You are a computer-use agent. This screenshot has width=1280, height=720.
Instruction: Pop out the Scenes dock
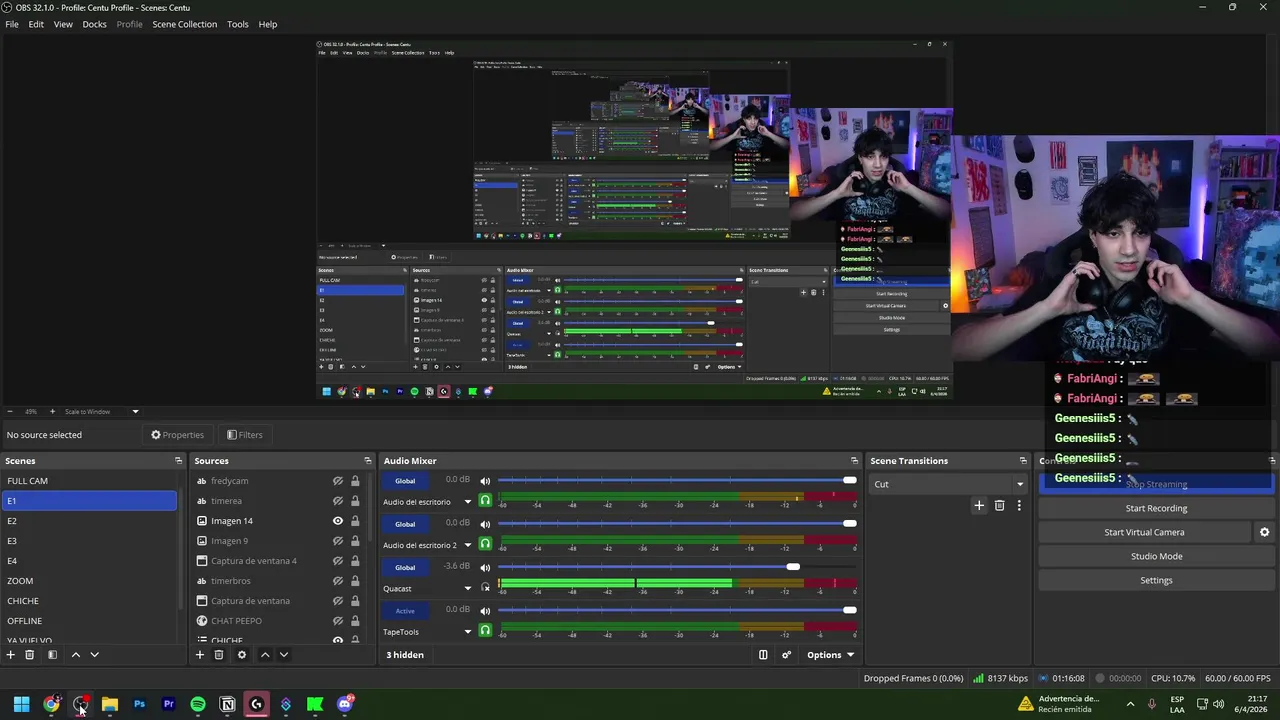point(178,461)
